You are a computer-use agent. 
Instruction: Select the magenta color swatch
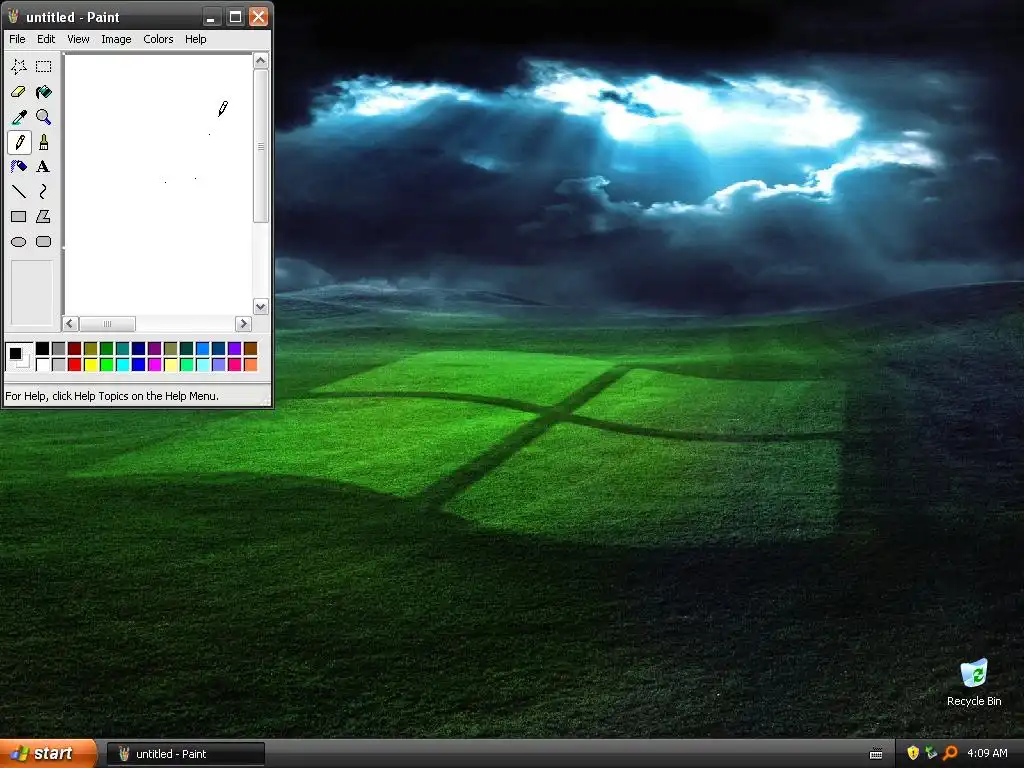[155, 364]
